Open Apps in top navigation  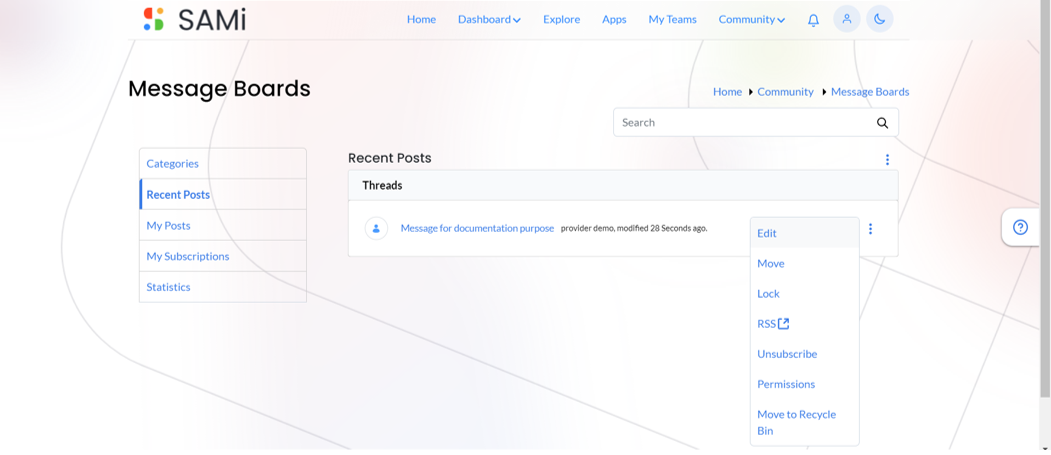[614, 19]
